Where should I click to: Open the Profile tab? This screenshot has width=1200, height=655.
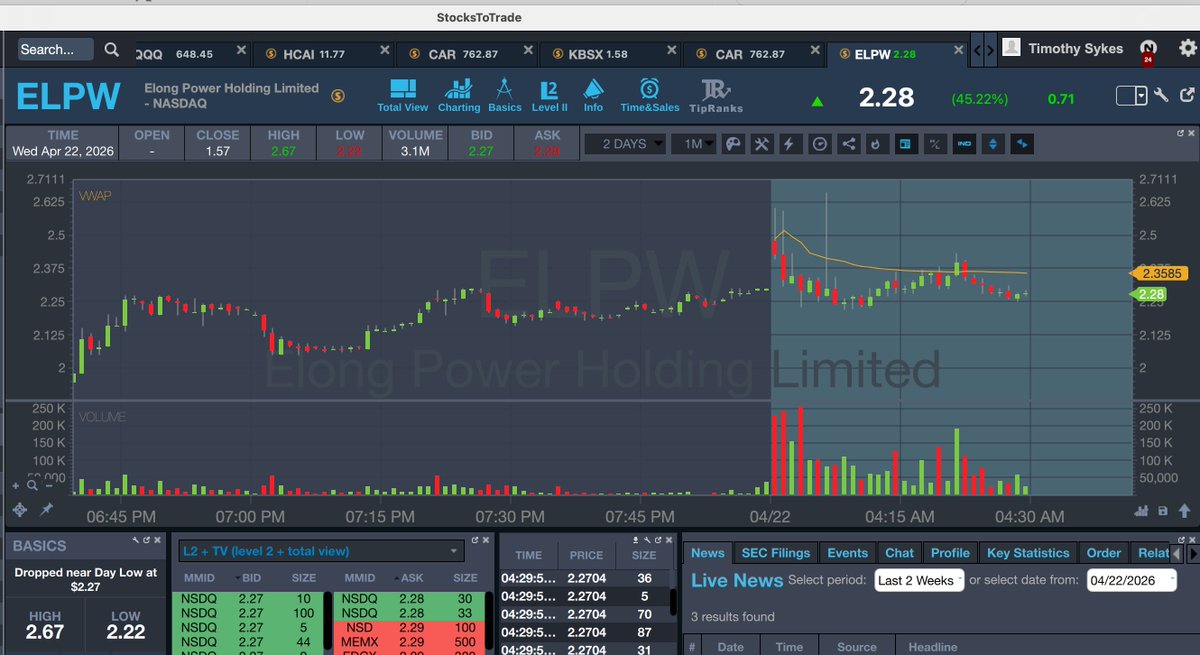click(x=950, y=553)
